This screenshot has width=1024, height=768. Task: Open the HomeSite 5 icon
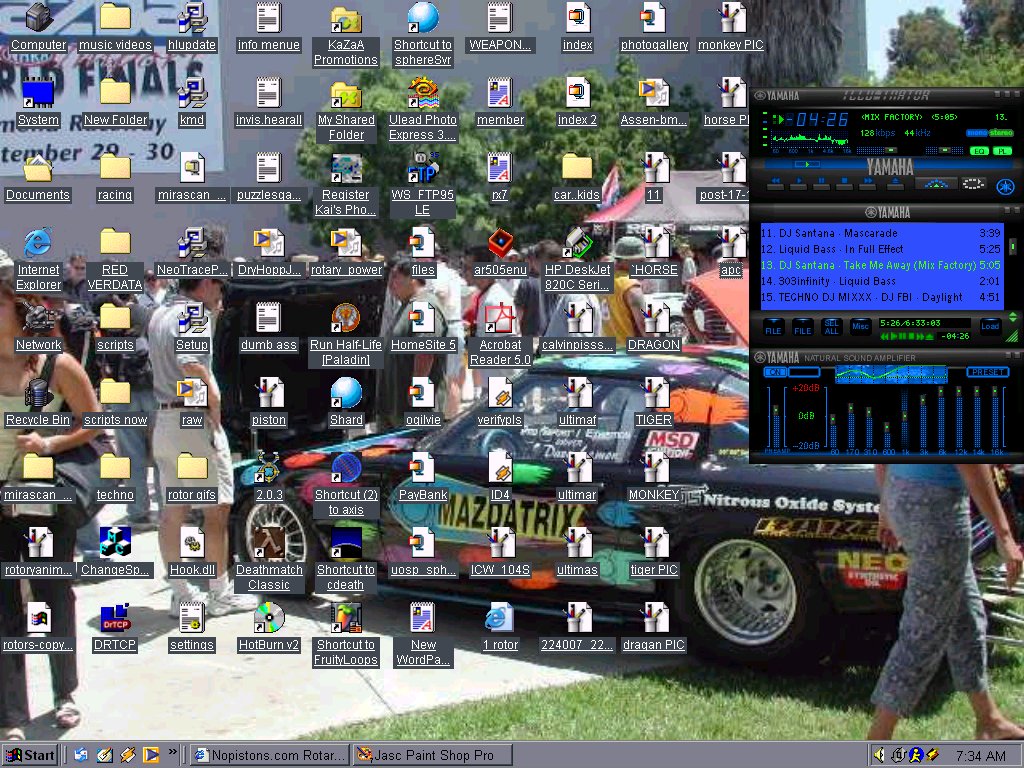423,318
